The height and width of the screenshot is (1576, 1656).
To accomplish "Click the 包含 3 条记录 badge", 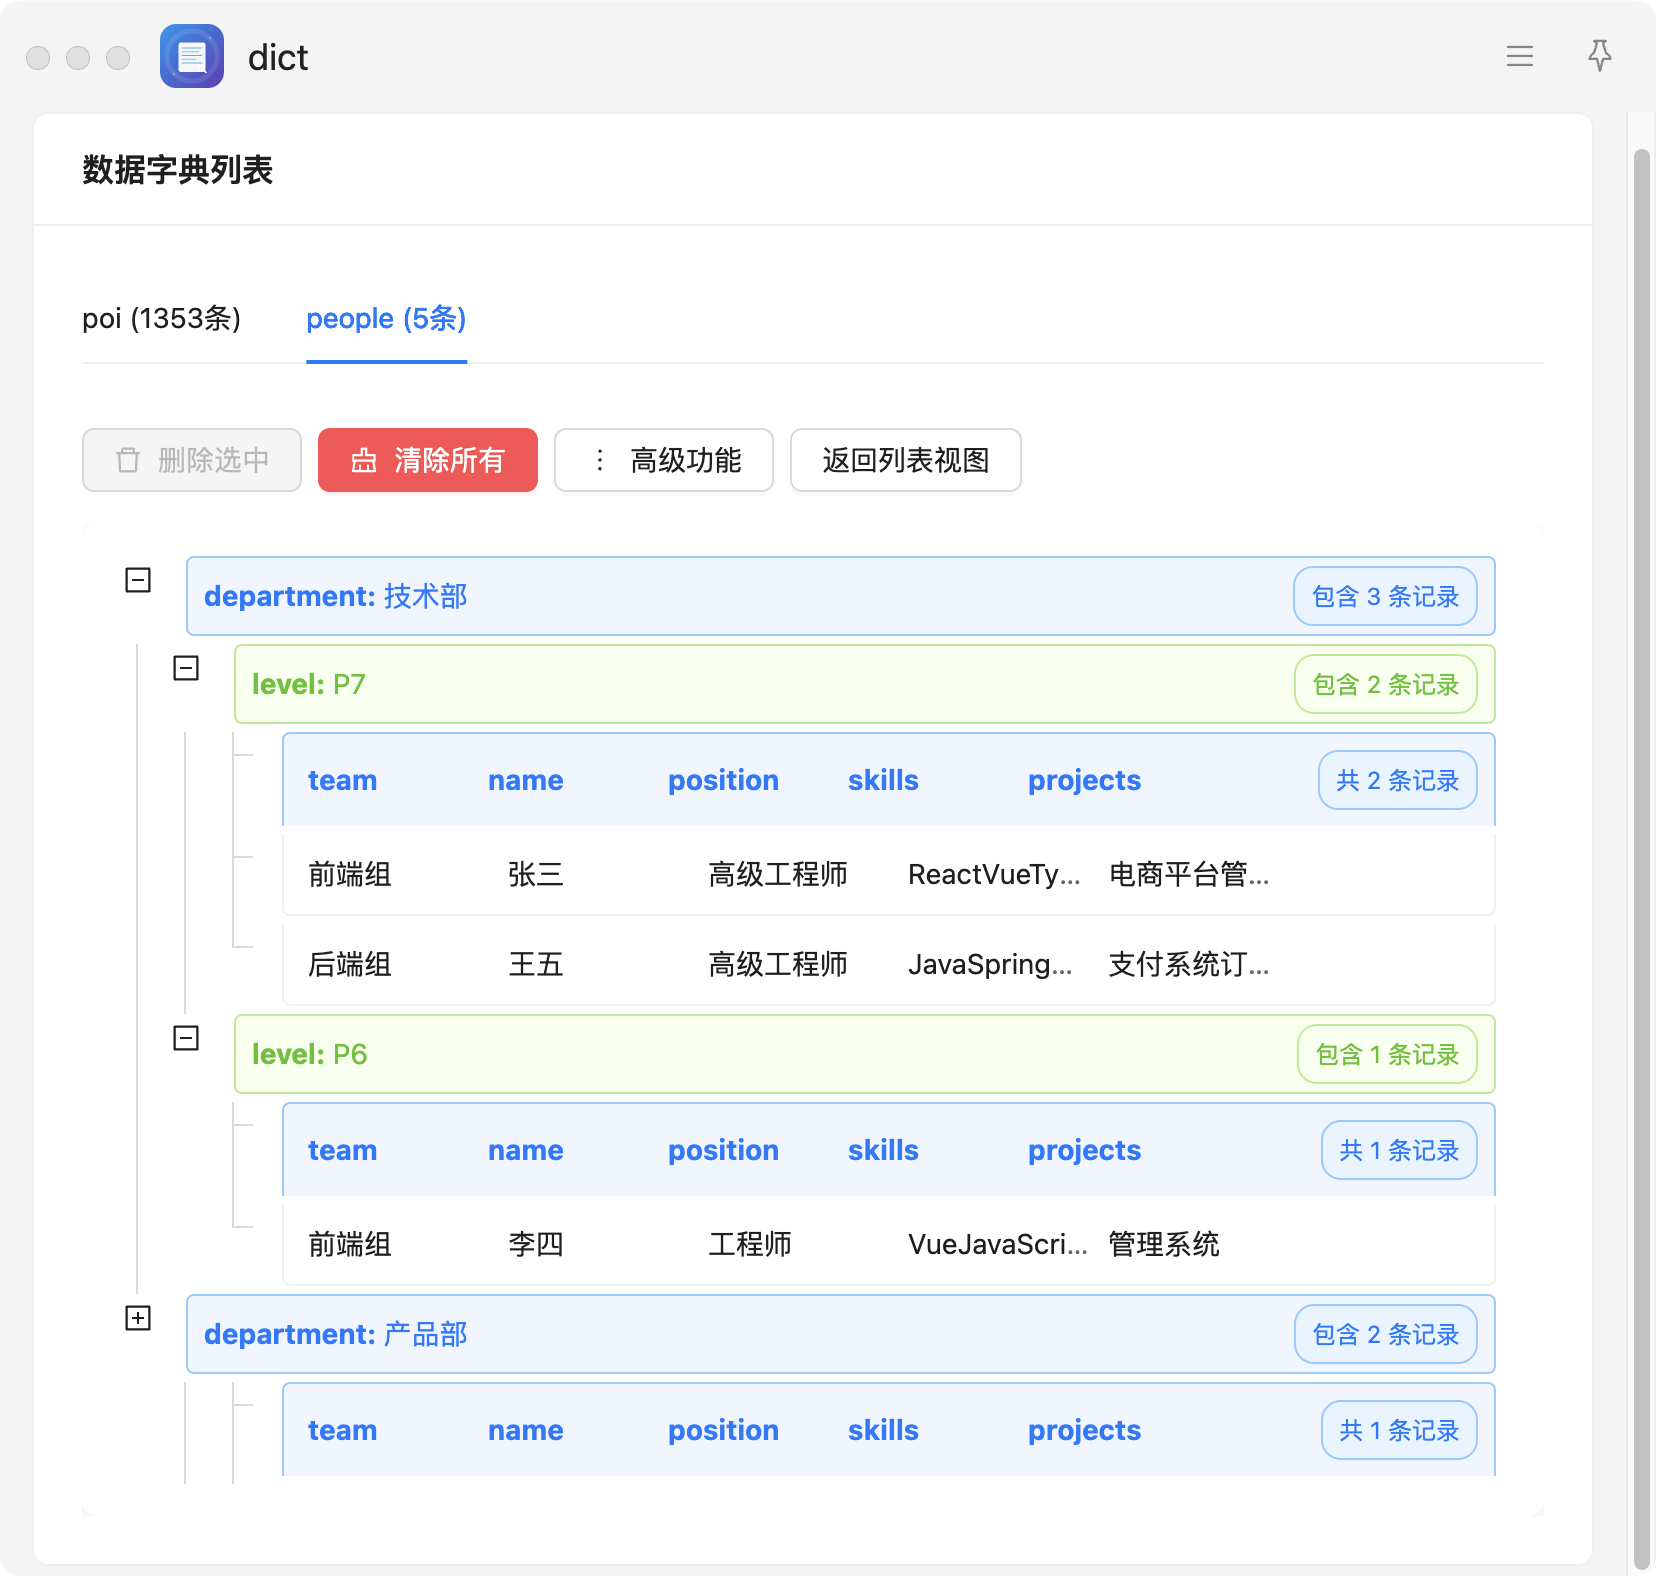I will pos(1385,596).
